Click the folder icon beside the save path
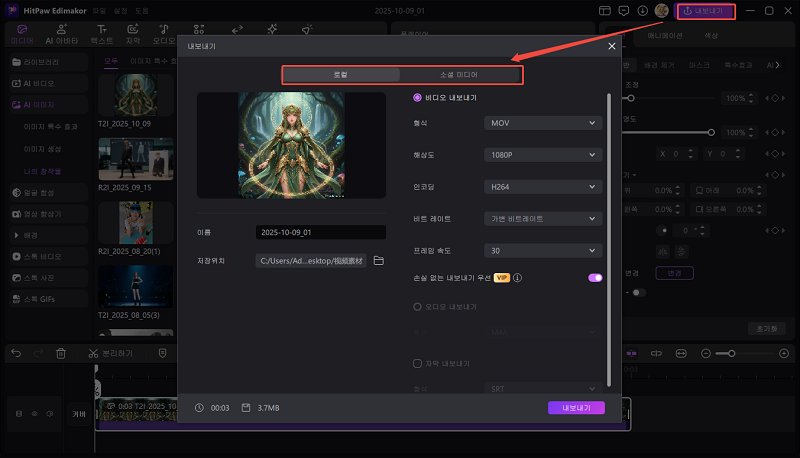This screenshot has width=800, height=458. coord(378,261)
